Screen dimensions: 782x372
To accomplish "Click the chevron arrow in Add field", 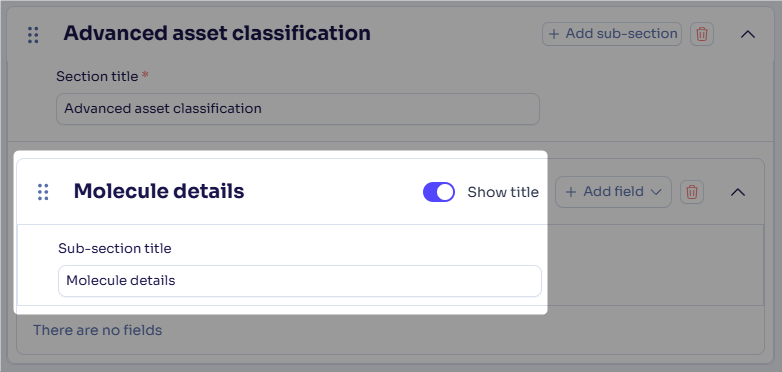I will point(656,192).
